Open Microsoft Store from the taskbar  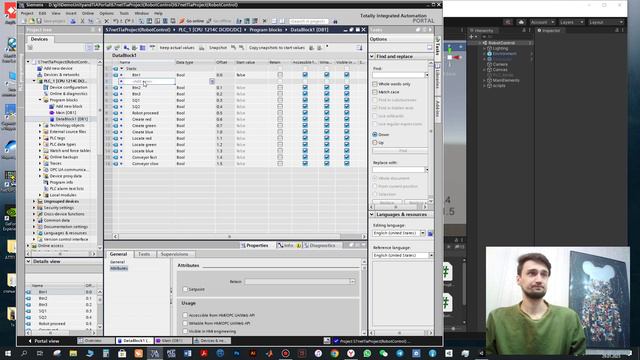pyautogui.click(x=122, y=353)
